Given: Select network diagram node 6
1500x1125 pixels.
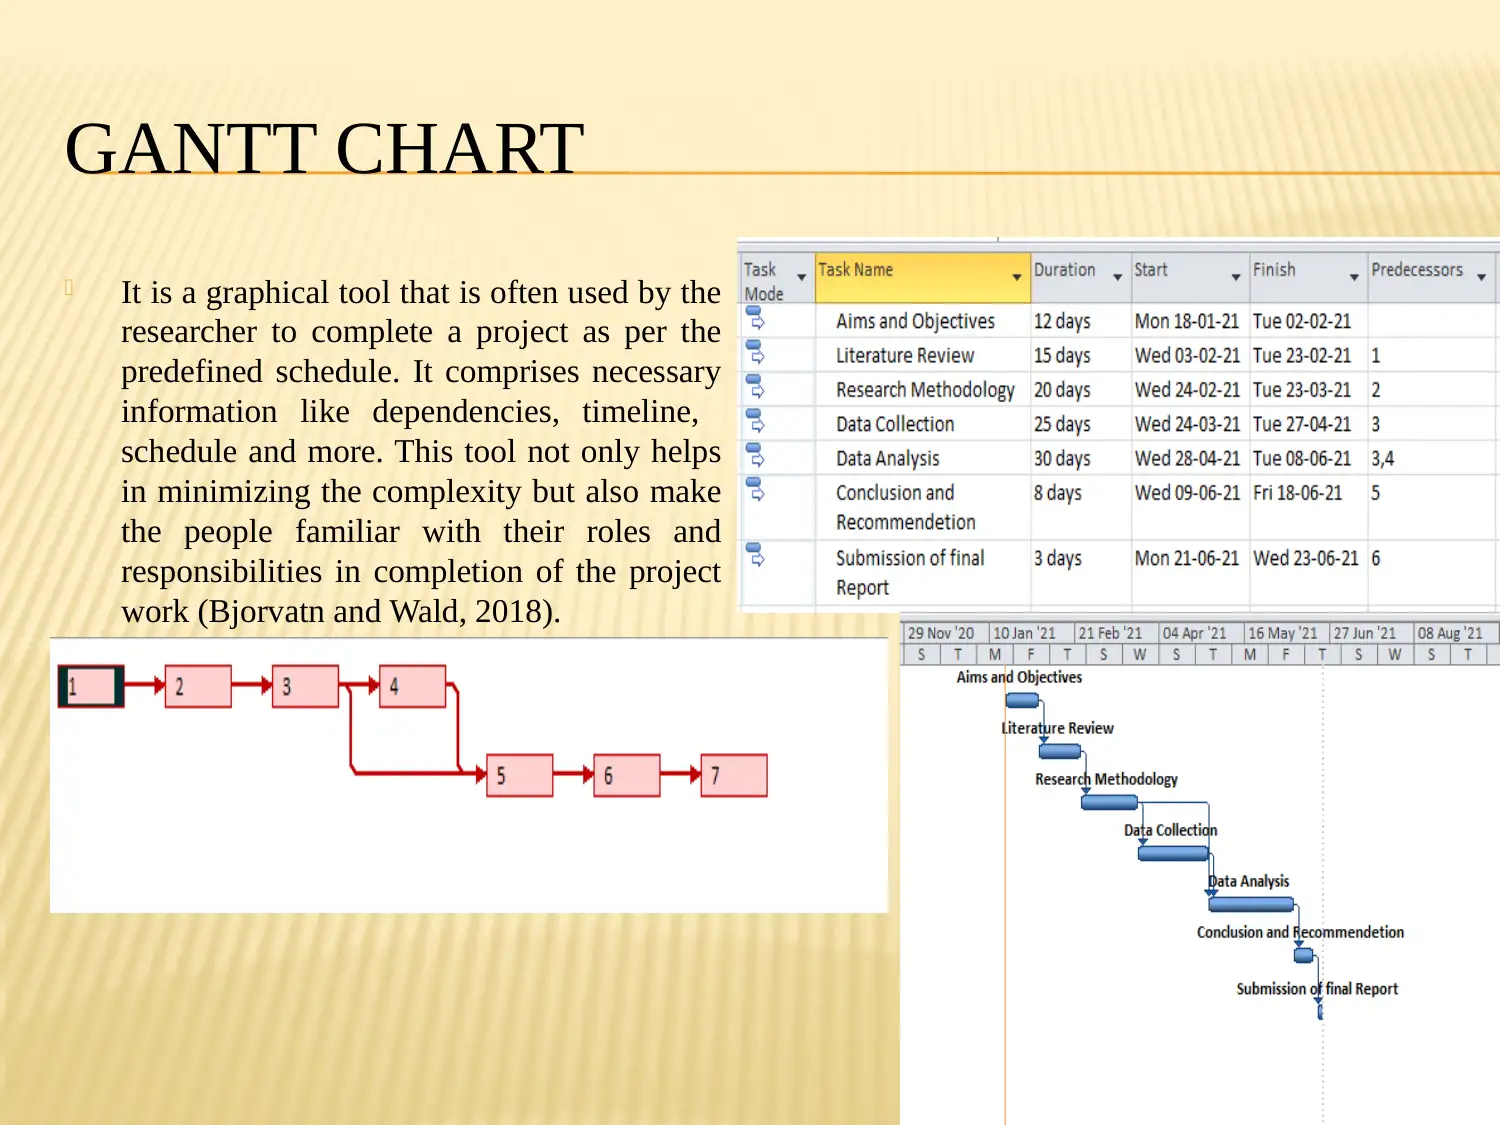Looking at the screenshot, I should tap(627, 775).
